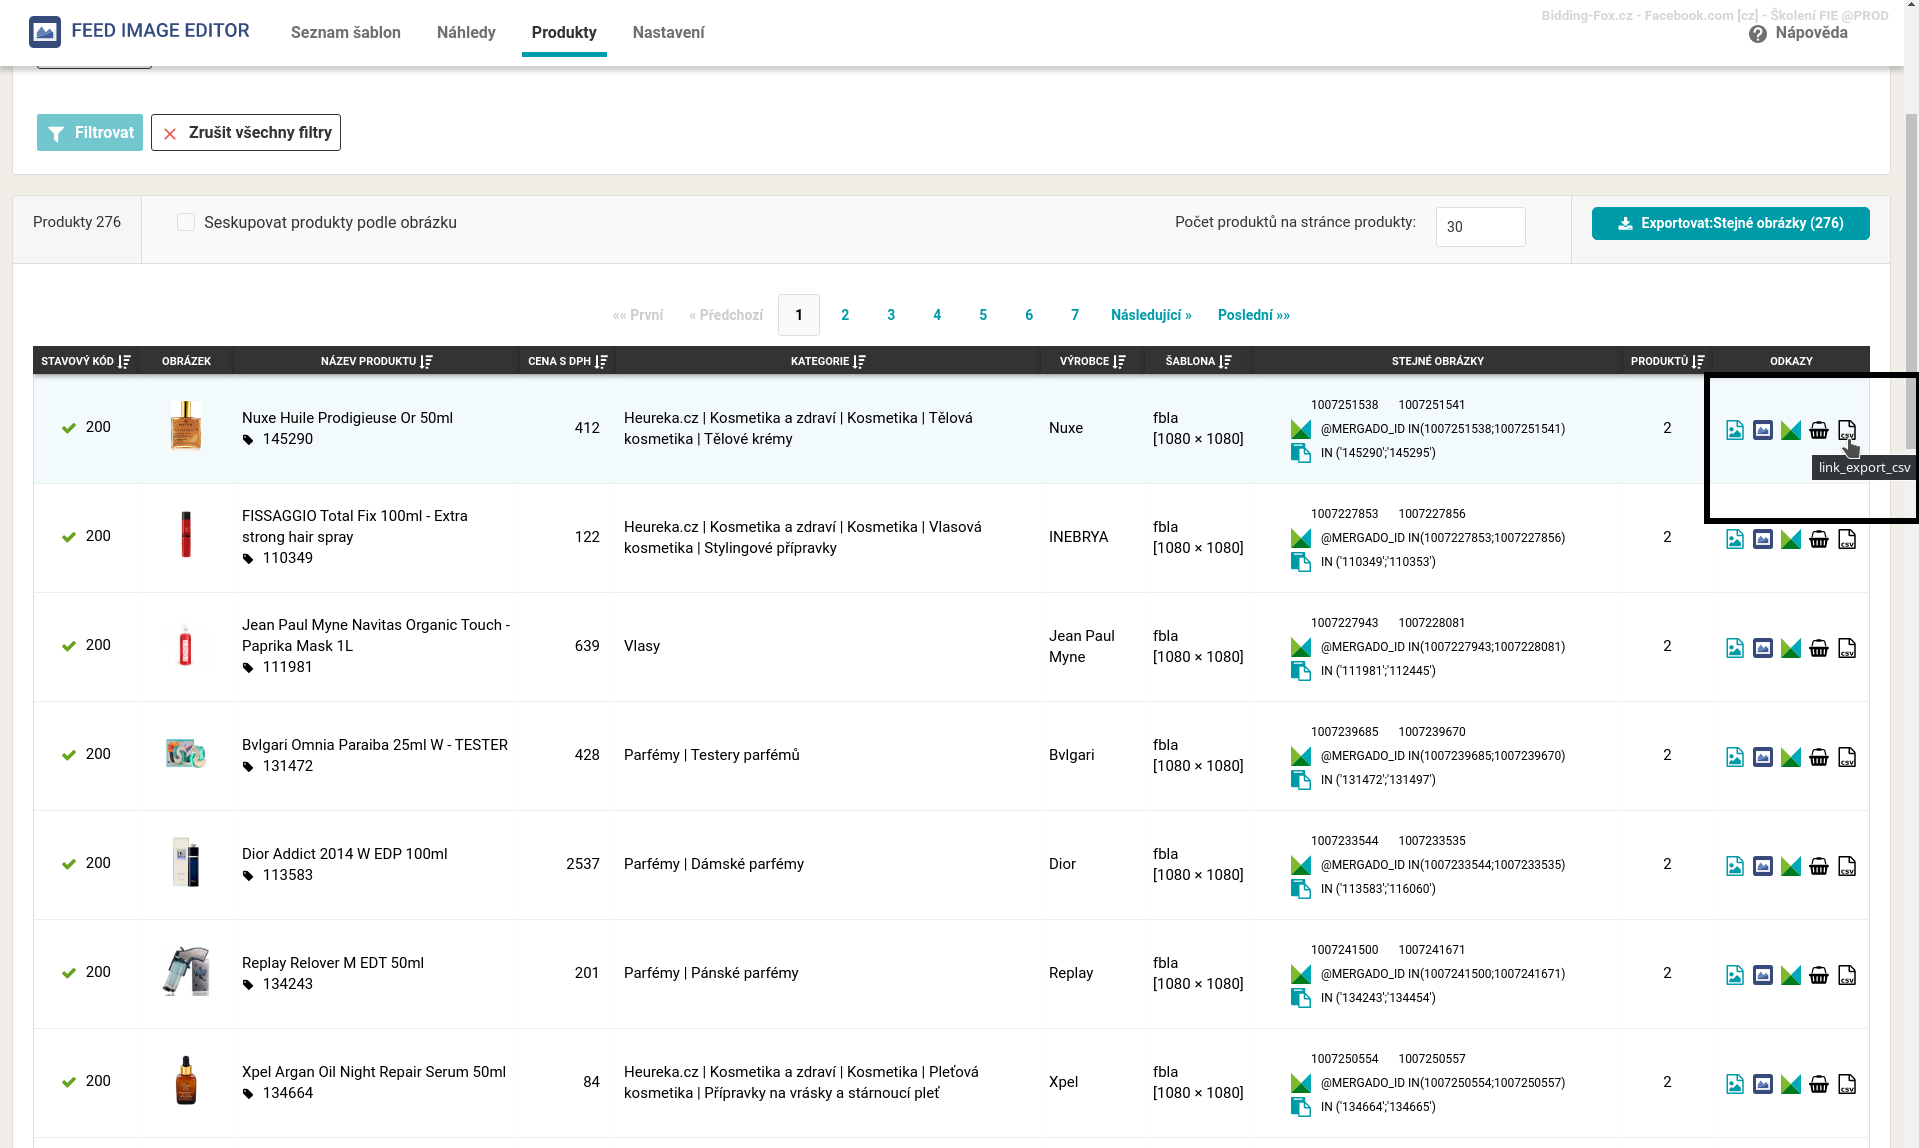The width and height of the screenshot is (1919, 1148).
Task: Click CSV icon in FISSAGGIO Total Fix row
Action: [1847, 539]
